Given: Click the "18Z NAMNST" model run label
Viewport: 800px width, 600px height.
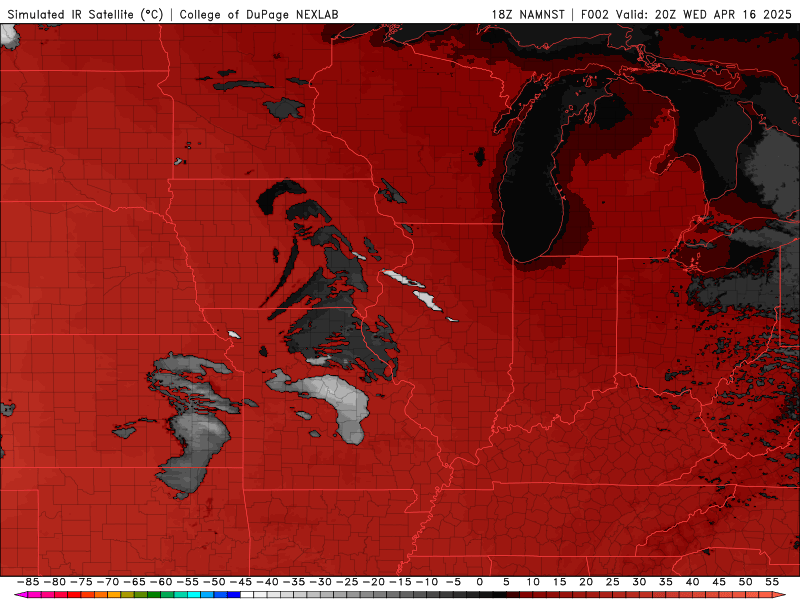Looking at the screenshot, I should 528,14.
